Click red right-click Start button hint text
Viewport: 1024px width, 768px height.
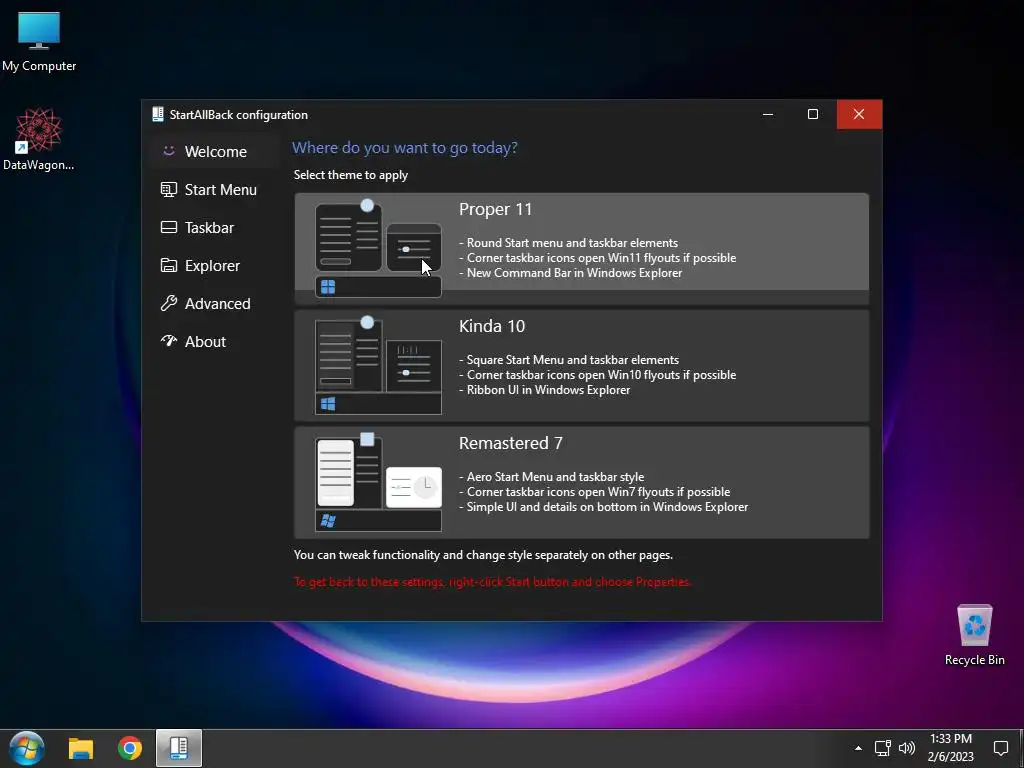pyautogui.click(x=492, y=582)
